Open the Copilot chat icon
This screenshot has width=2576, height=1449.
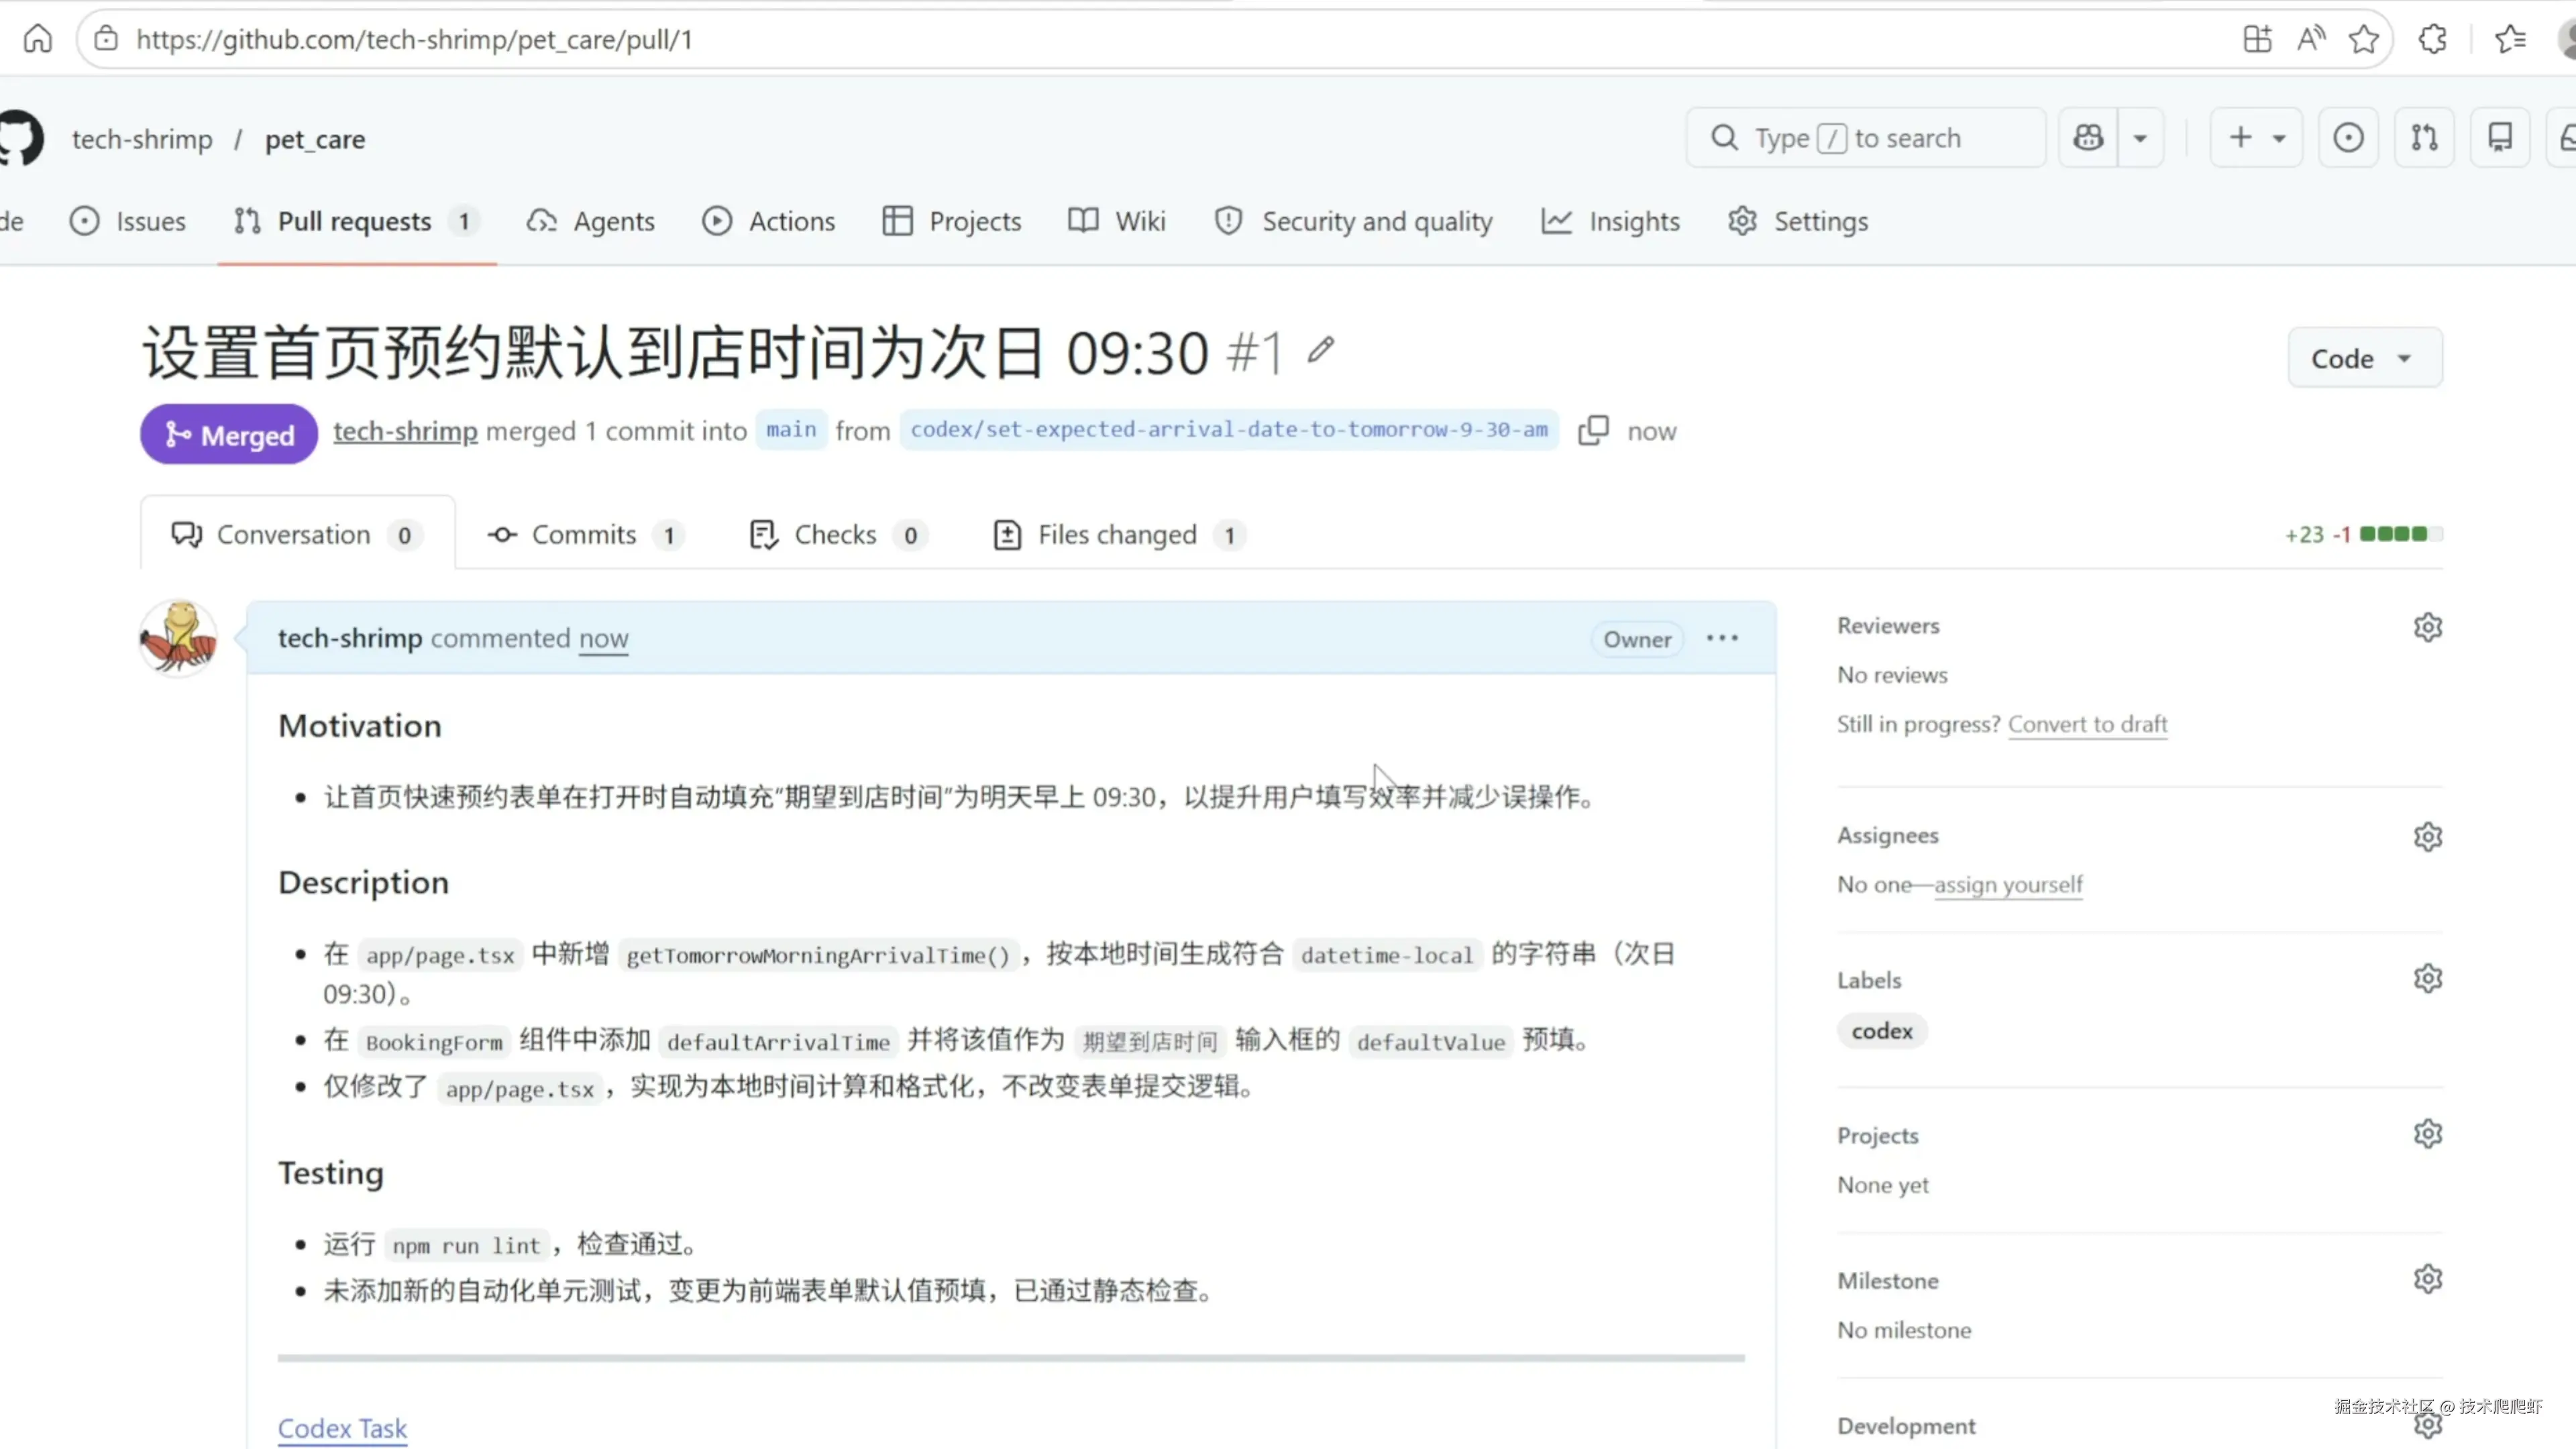pyautogui.click(x=2088, y=138)
